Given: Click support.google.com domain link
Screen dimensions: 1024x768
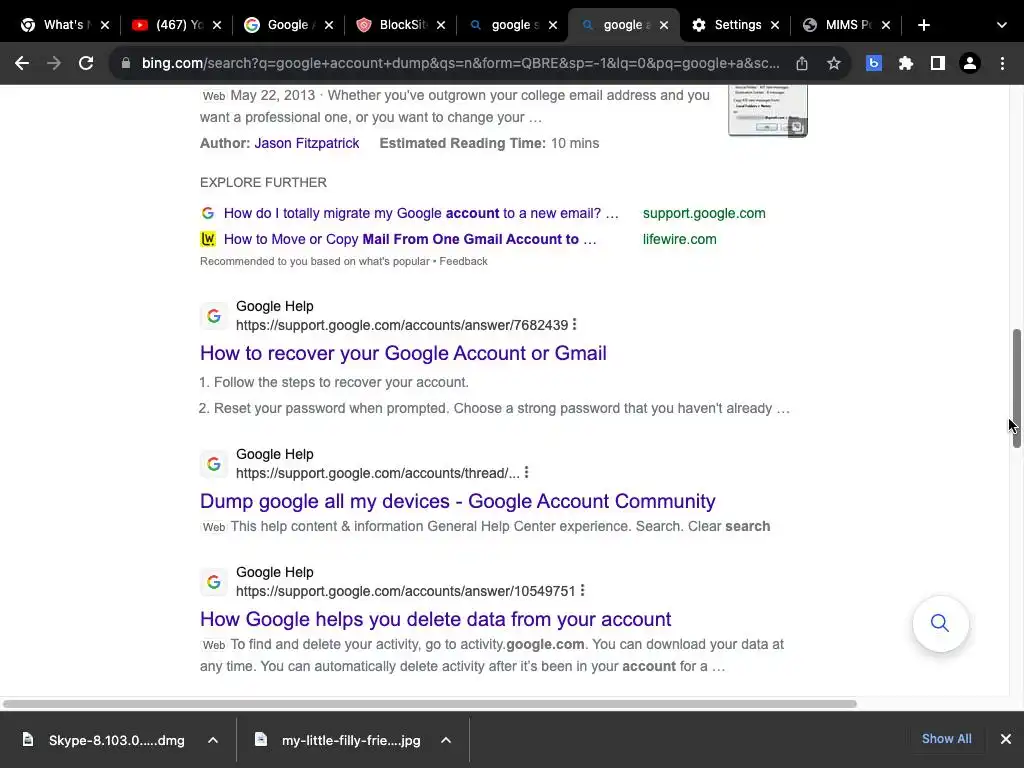Looking at the screenshot, I should click(x=704, y=213).
